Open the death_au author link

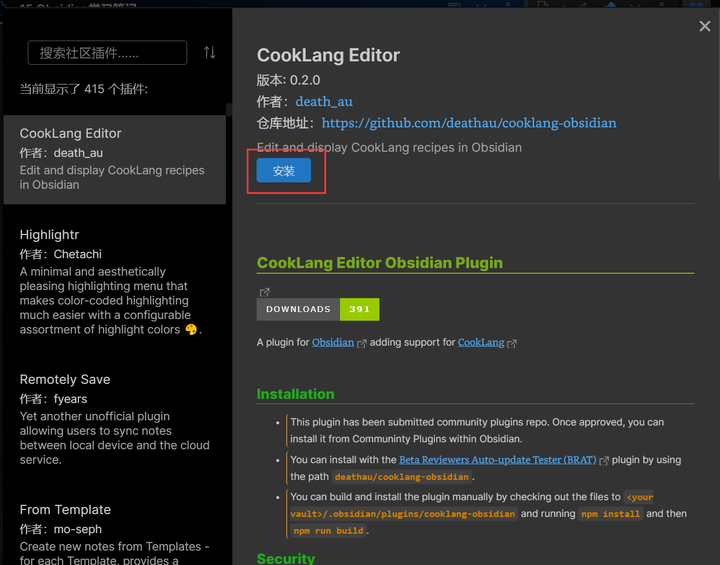coord(324,101)
